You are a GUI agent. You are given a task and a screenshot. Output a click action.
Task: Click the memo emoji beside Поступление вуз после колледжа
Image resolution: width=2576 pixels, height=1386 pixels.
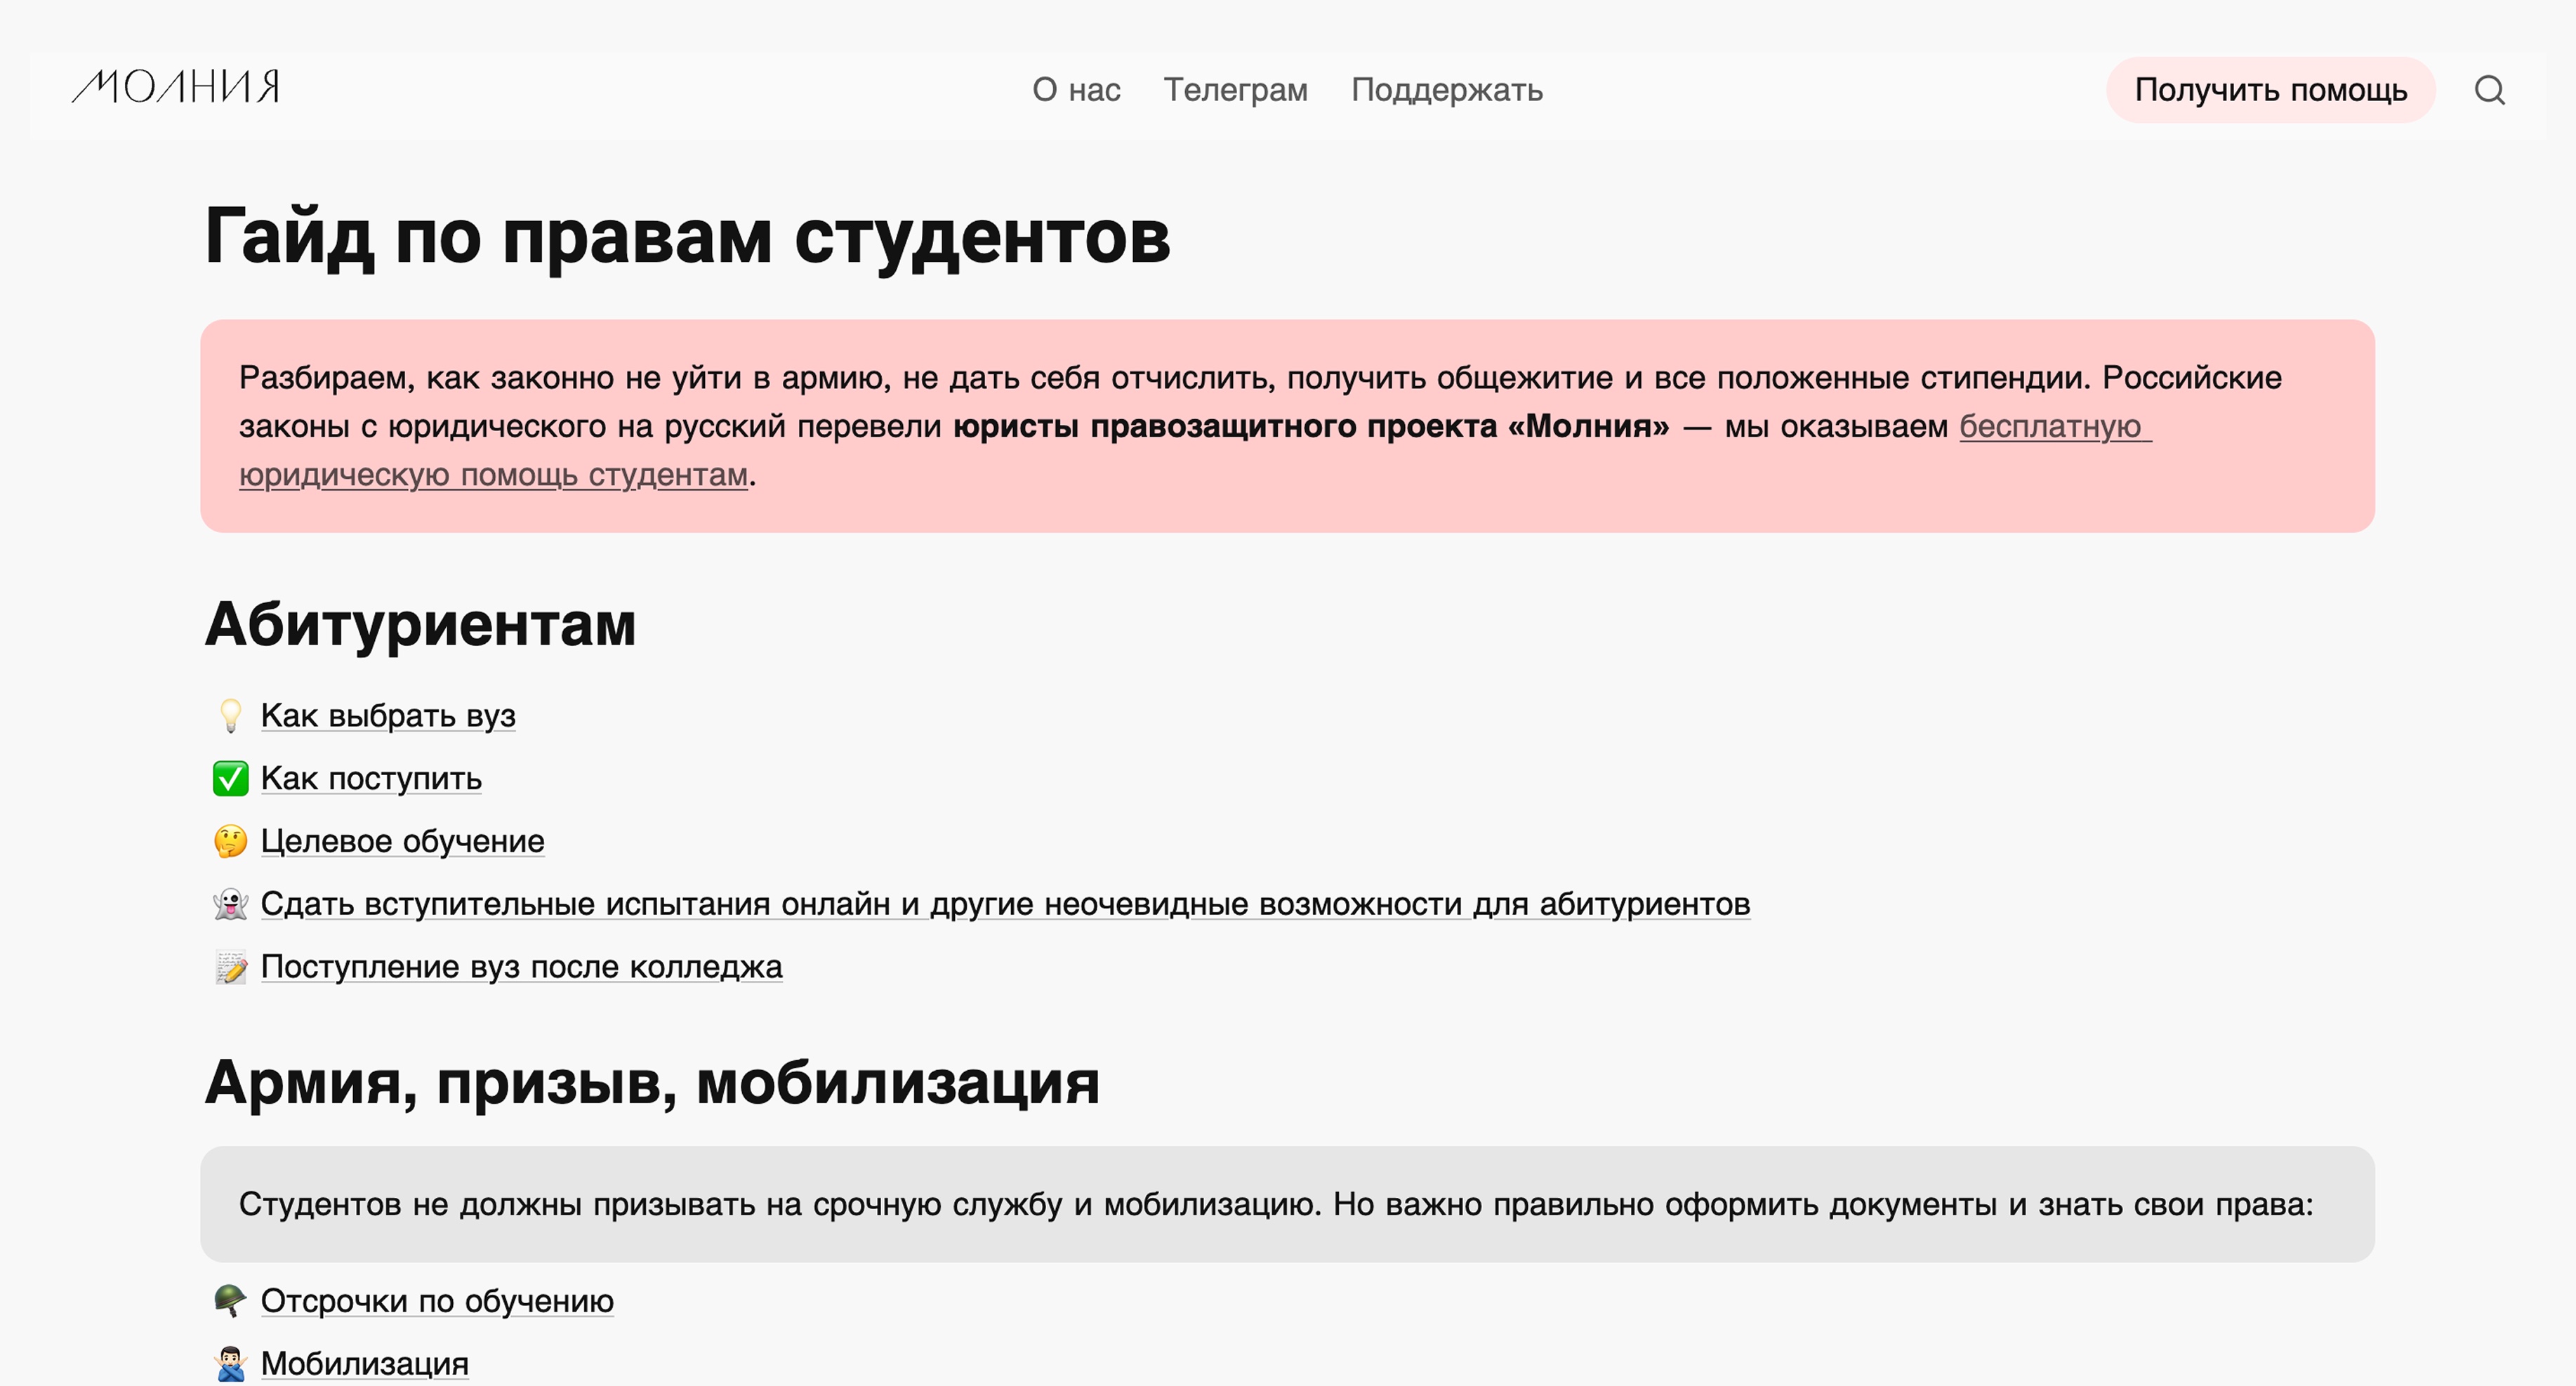tap(230, 968)
